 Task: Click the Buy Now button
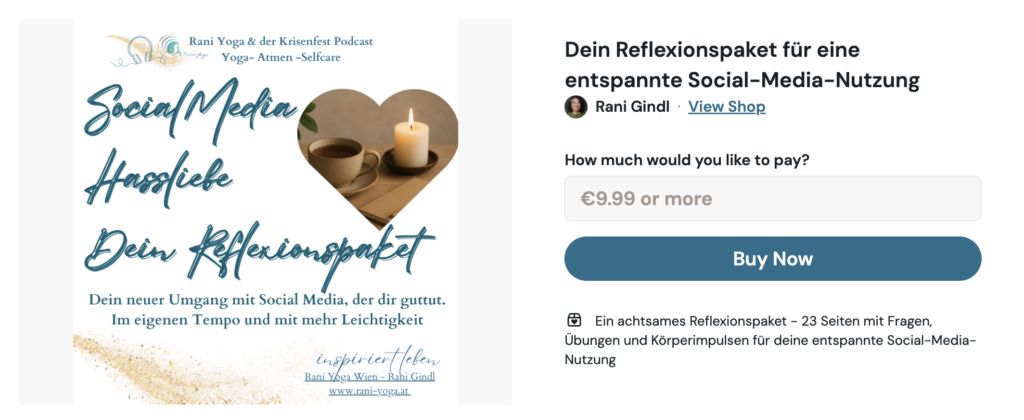point(773,259)
